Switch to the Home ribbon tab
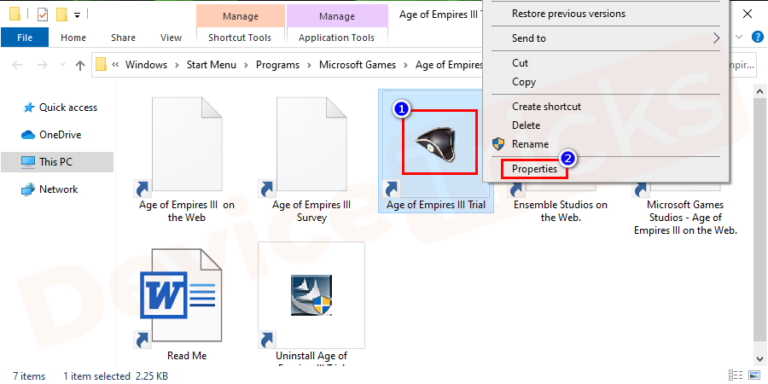The image size is (768, 384). click(x=73, y=37)
